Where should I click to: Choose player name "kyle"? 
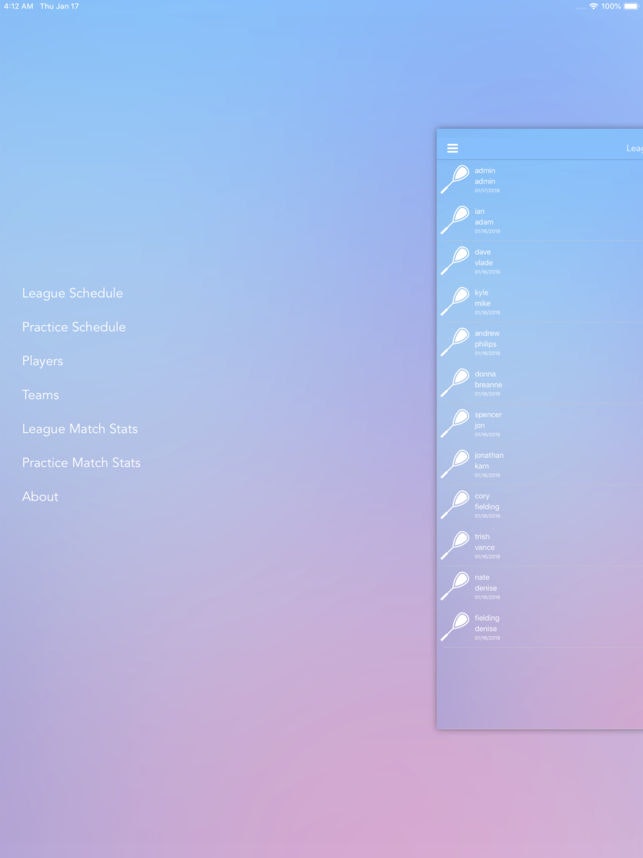pos(482,293)
